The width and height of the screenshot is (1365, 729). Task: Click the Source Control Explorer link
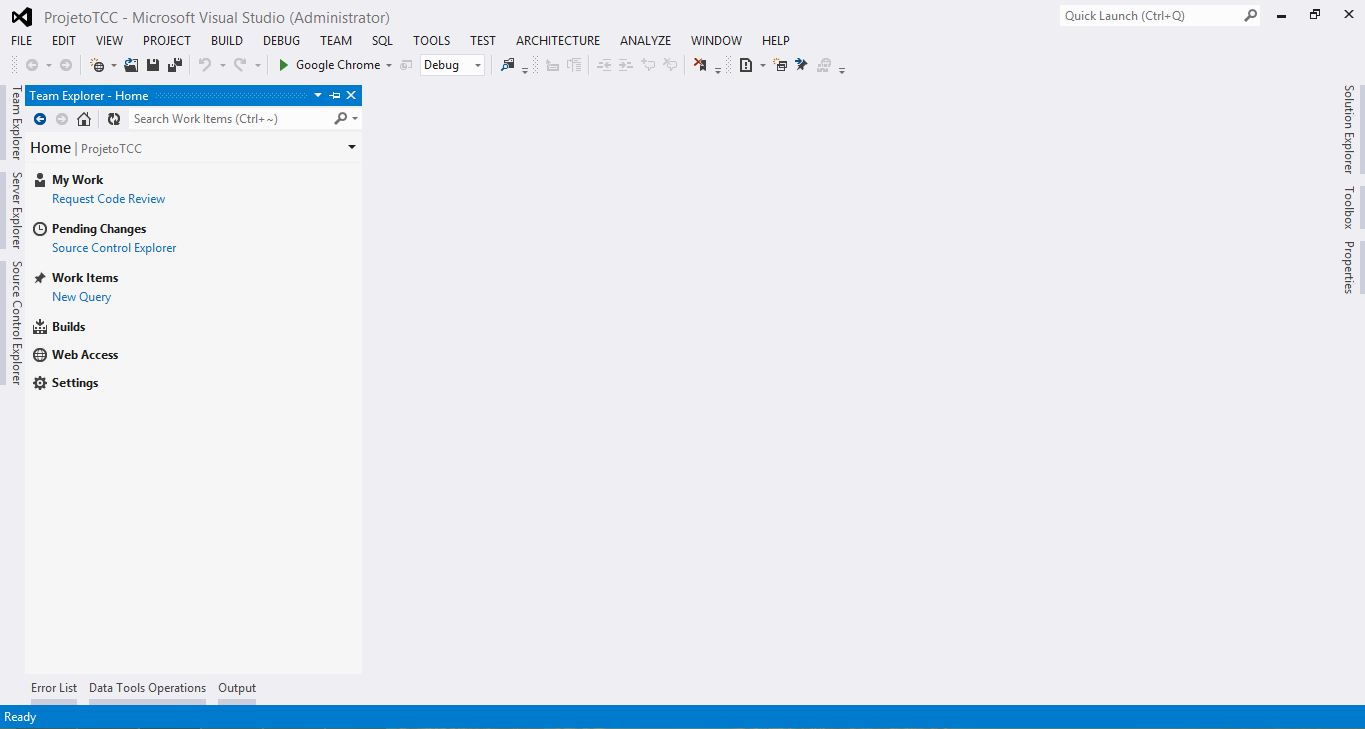[114, 248]
